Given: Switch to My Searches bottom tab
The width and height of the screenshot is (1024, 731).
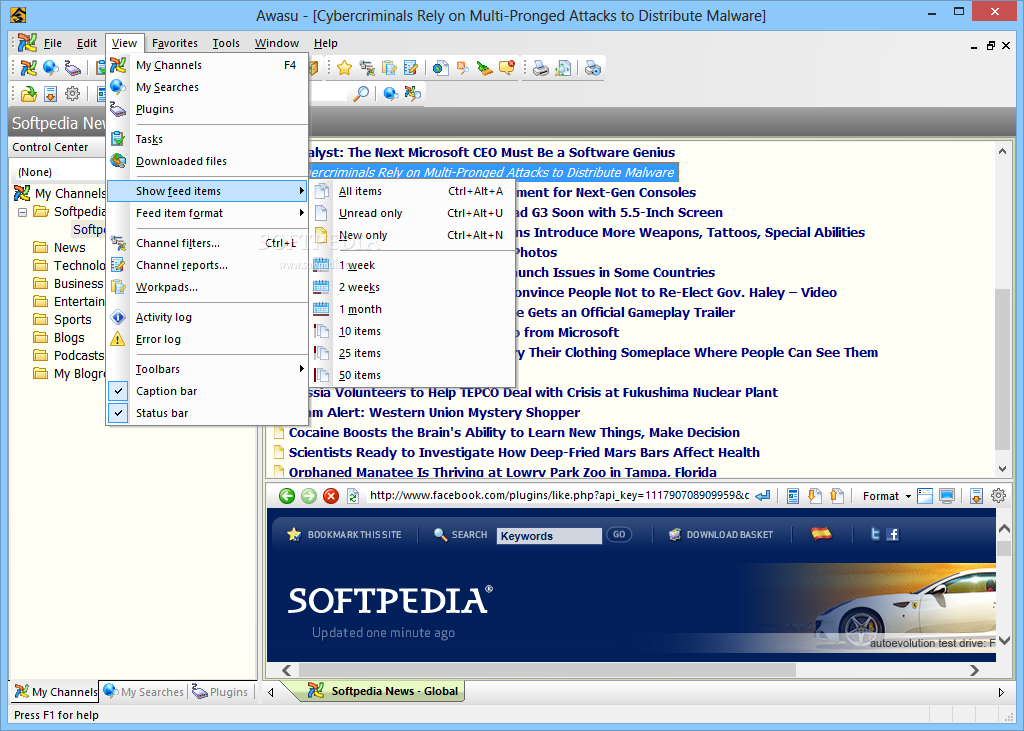Looking at the screenshot, I should [x=144, y=692].
